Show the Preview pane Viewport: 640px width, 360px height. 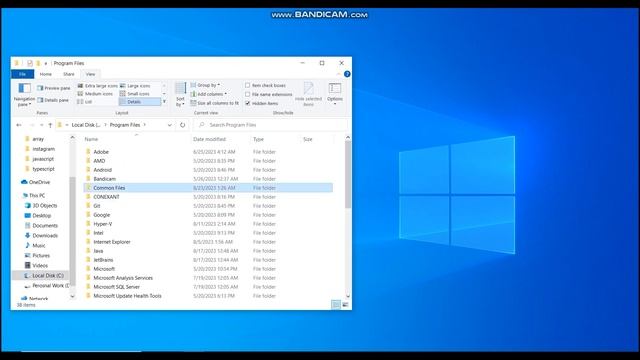click(x=53, y=88)
